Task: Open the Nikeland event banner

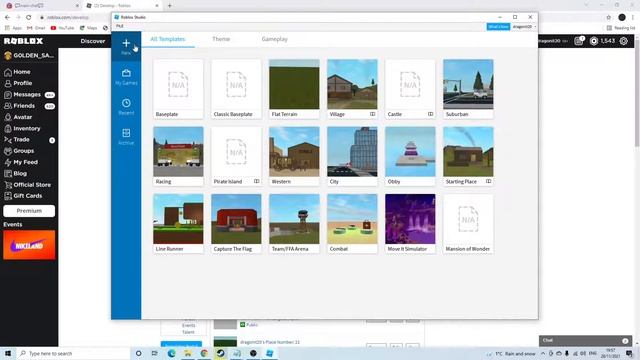Action: [x=29, y=245]
